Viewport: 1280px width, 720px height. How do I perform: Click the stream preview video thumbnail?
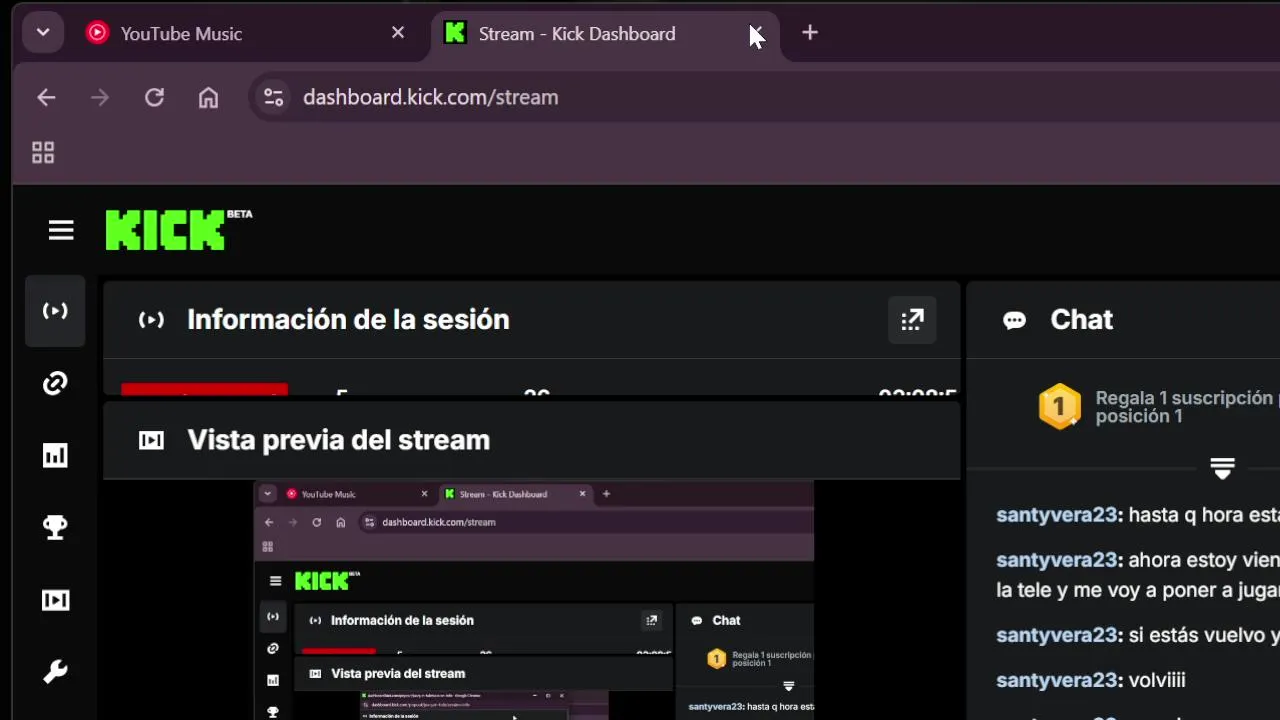click(533, 600)
